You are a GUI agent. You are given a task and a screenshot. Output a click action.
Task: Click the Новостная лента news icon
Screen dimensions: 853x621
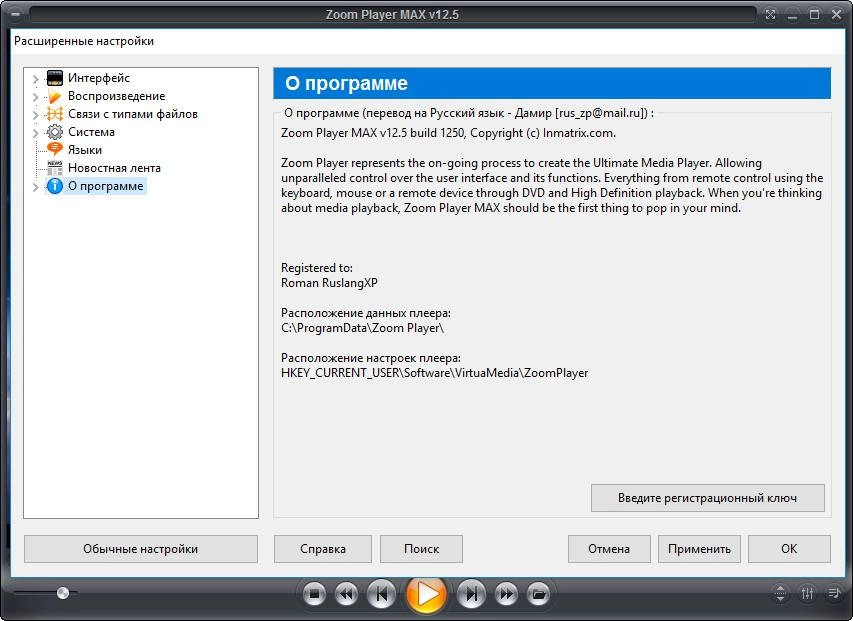[55, 167]
